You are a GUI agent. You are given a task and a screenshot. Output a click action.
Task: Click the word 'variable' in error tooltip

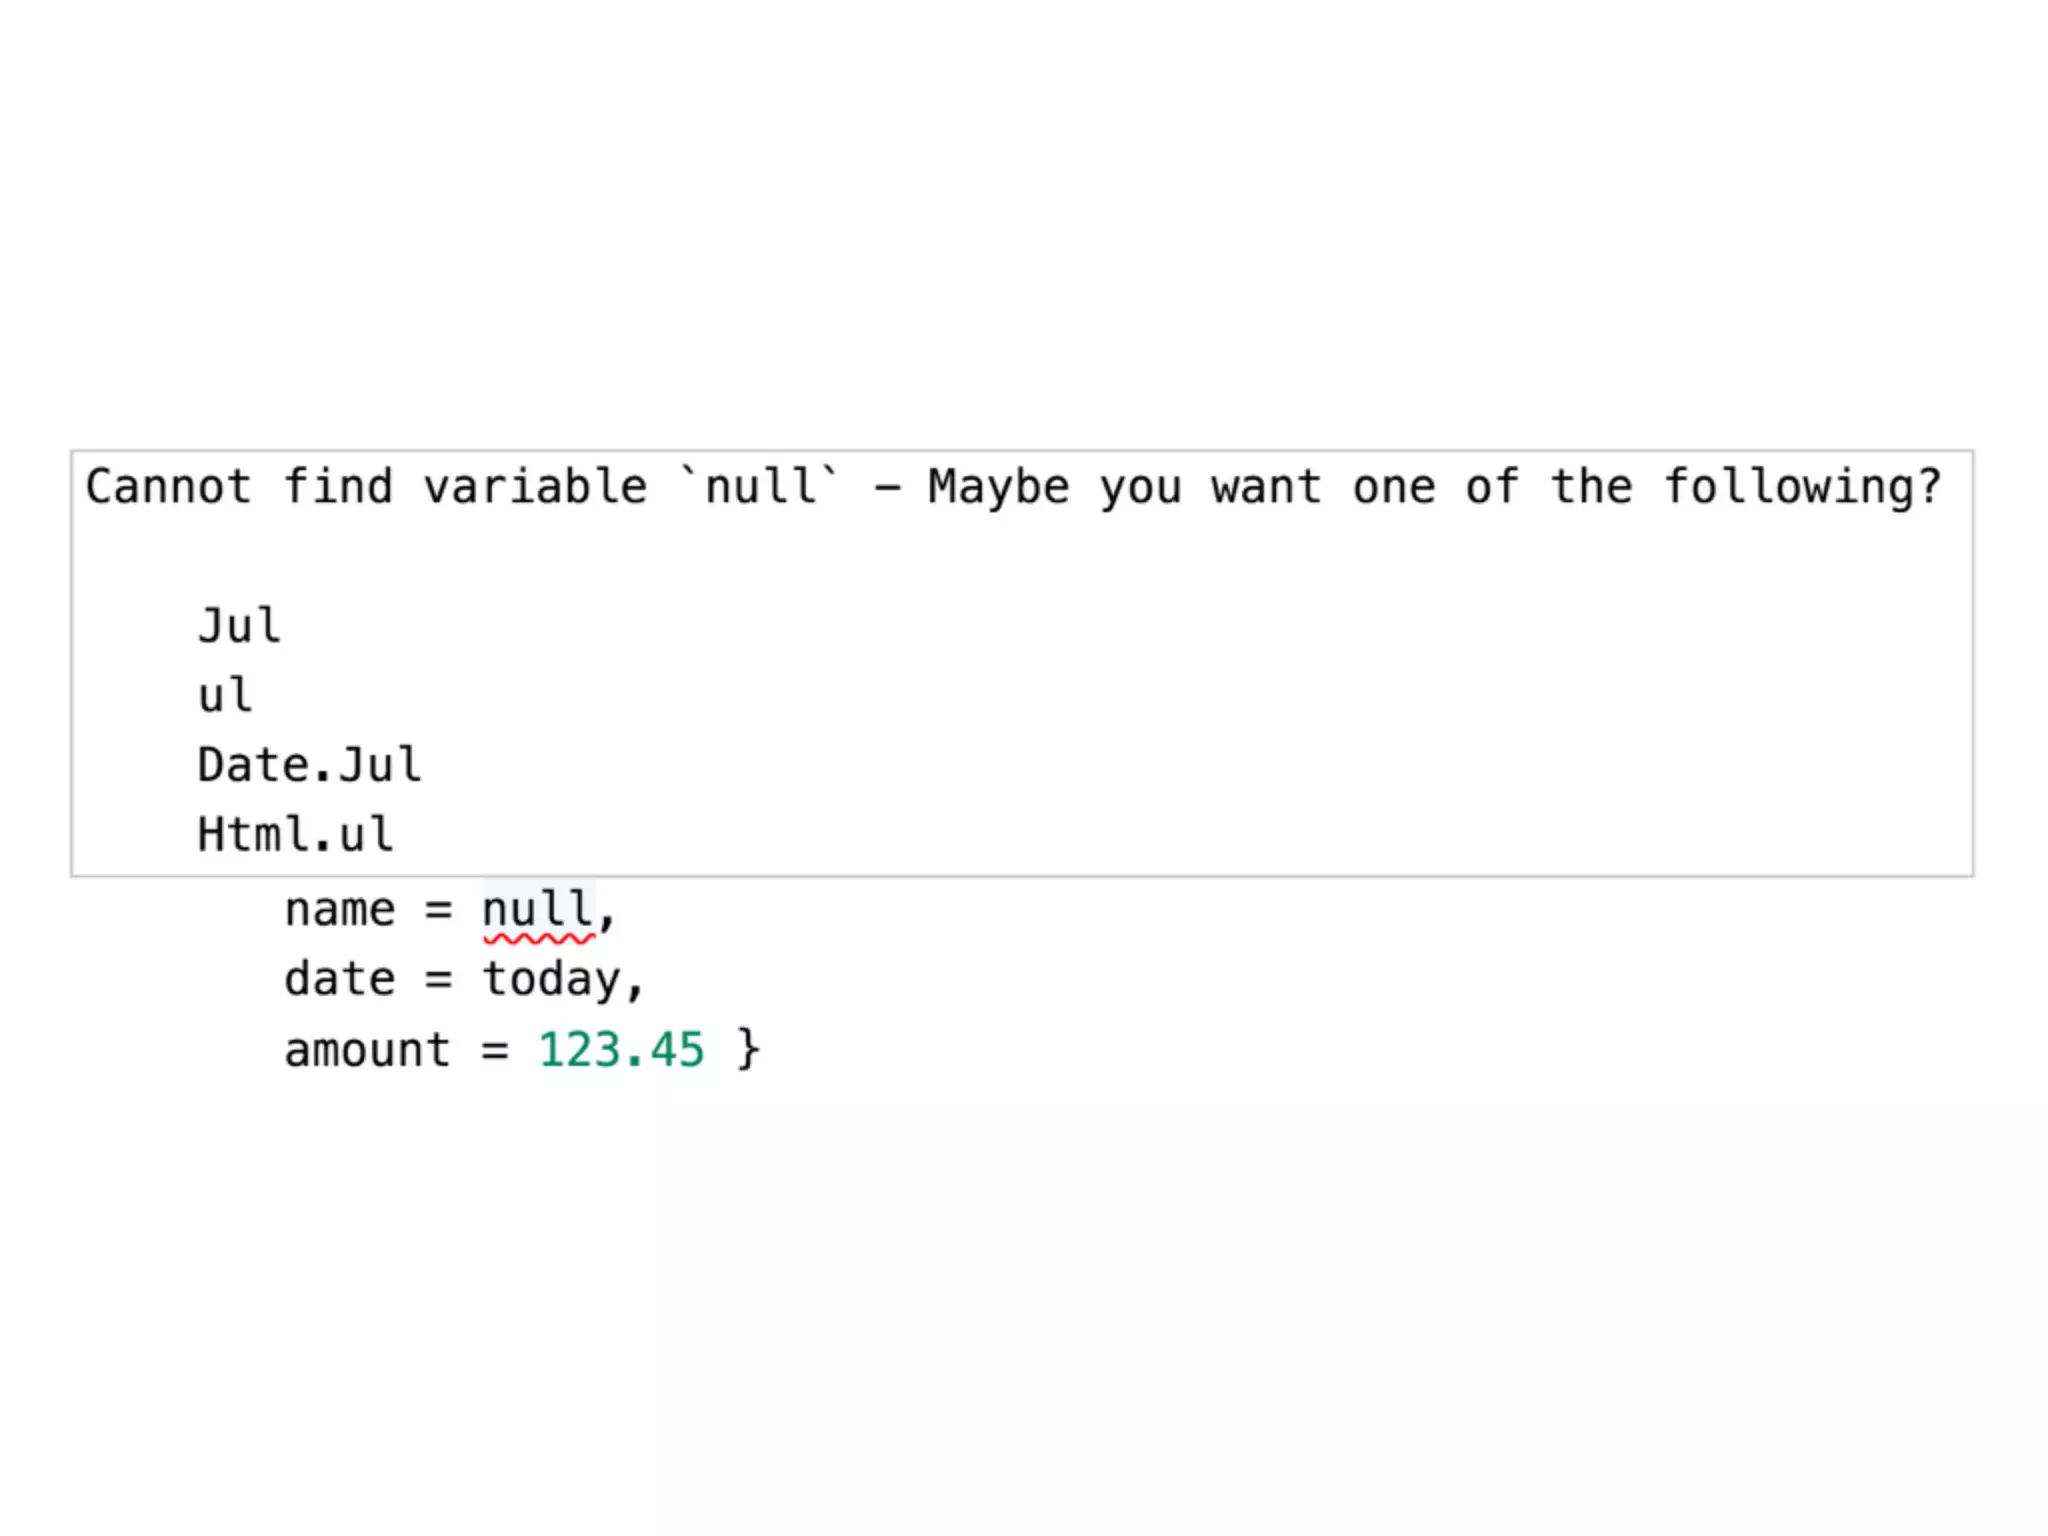(x=536, y=487)
